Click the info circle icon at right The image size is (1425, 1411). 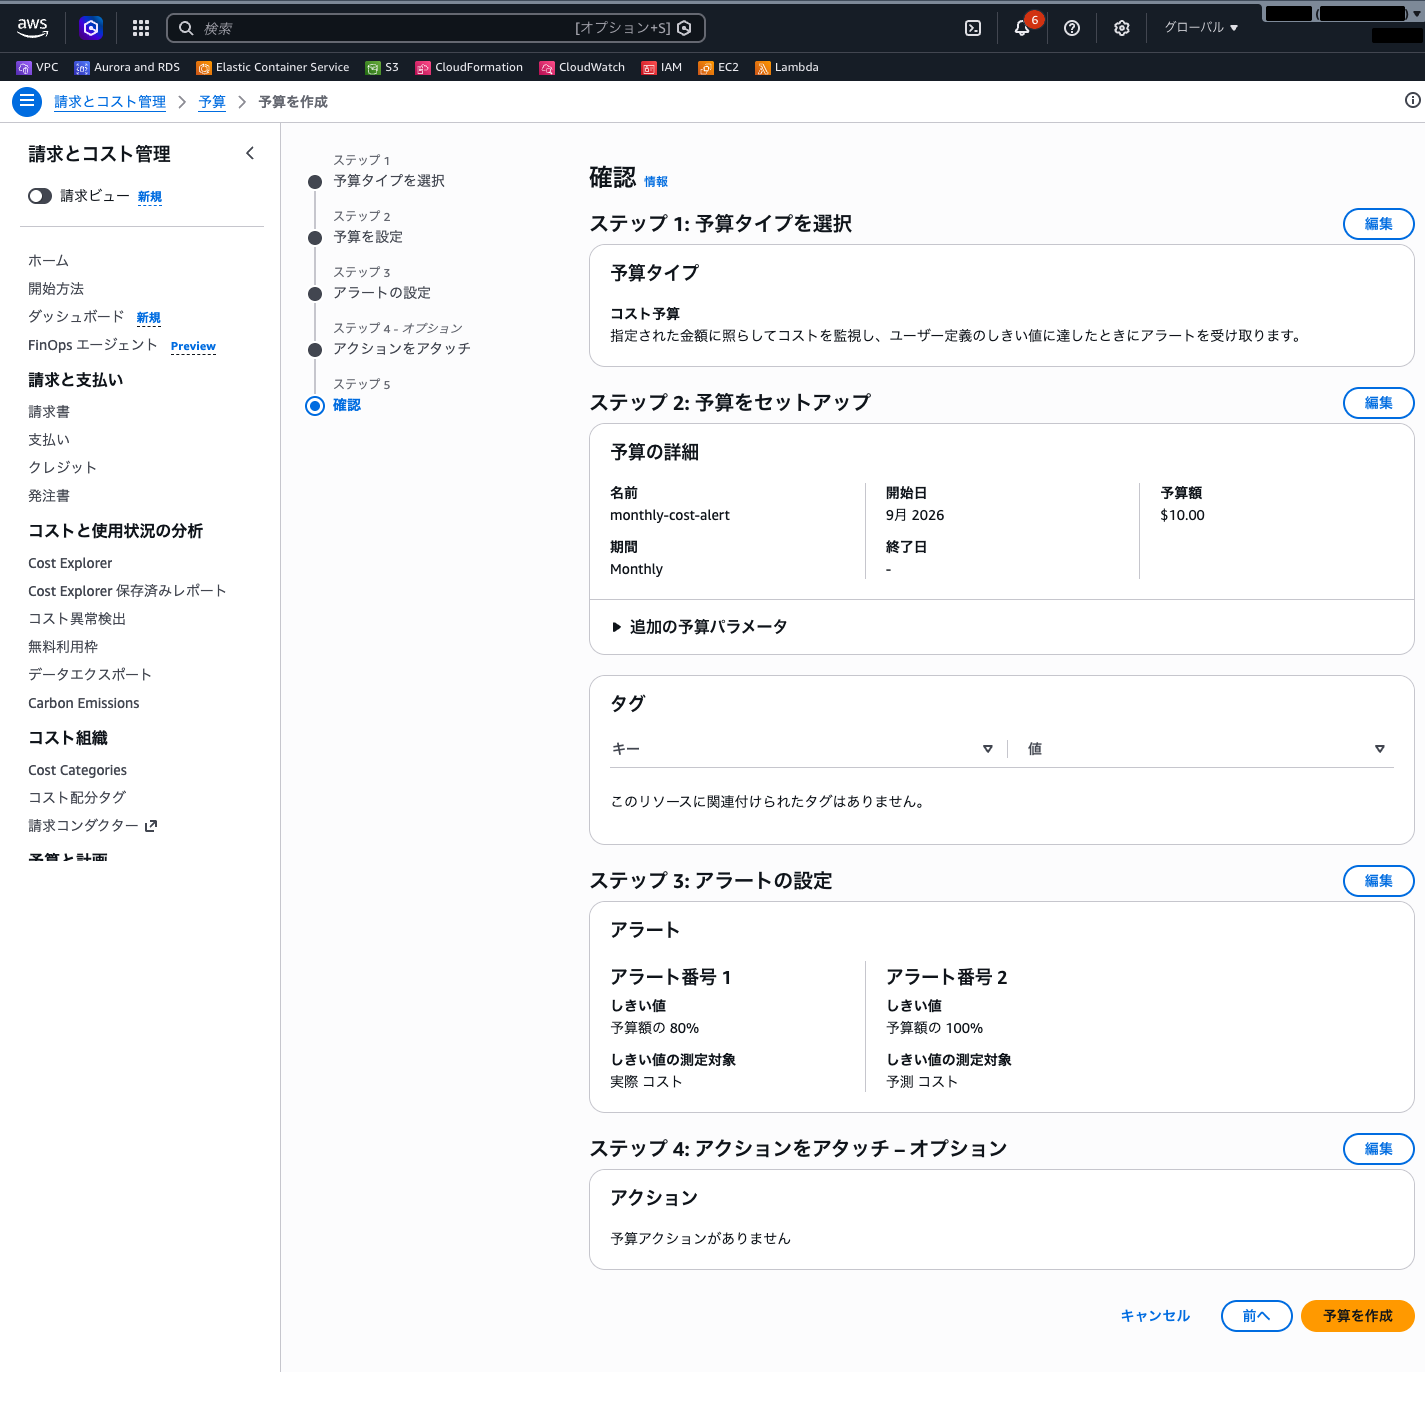tap(1412, 100)
